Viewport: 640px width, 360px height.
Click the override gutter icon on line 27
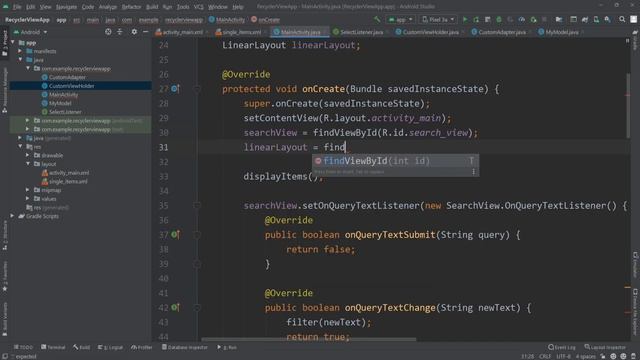click(175, 89)
